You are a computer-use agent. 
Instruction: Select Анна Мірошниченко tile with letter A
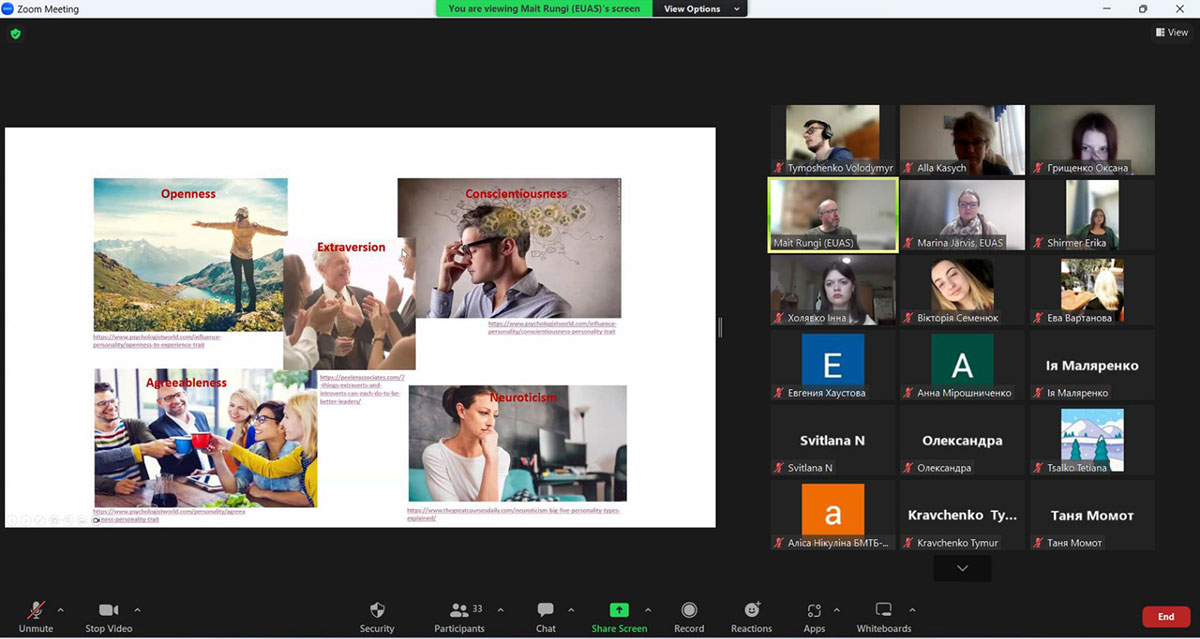[962, 365]
